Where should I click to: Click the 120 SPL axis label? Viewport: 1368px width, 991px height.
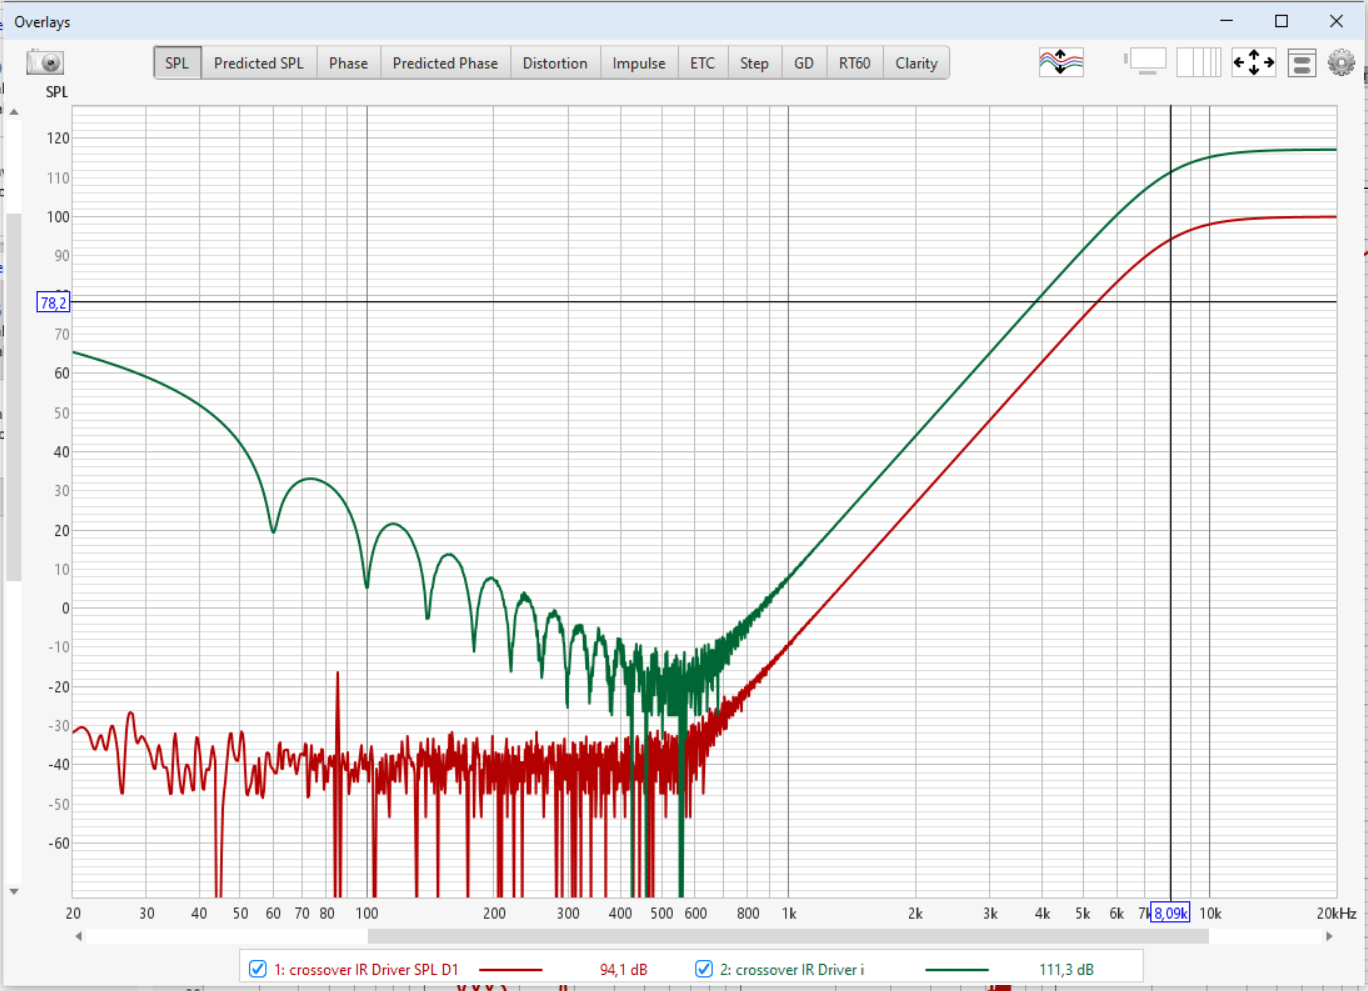tap(58, 138)
